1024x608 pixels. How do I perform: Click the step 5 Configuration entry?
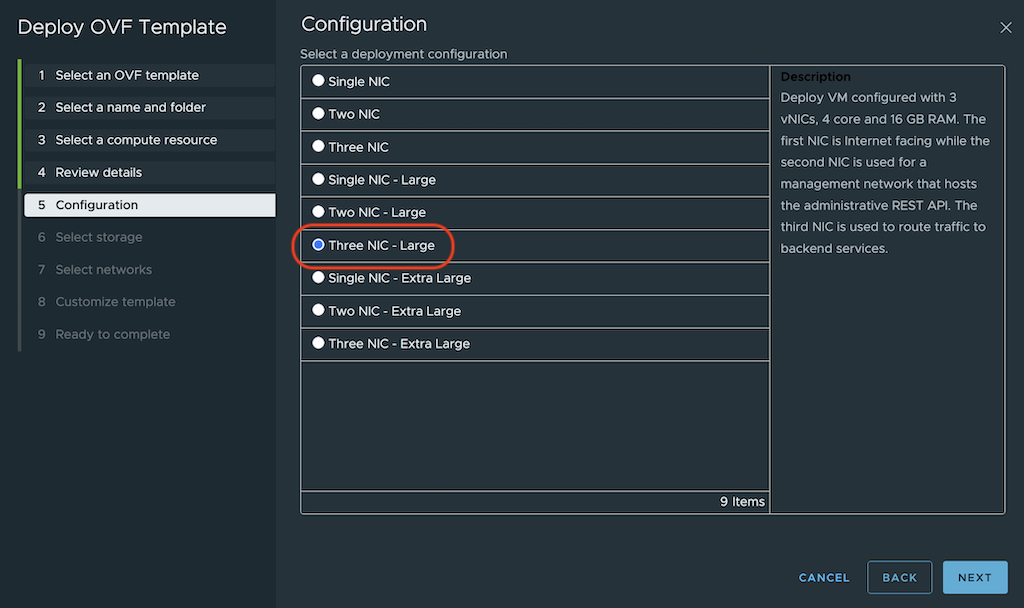[97, 205]
